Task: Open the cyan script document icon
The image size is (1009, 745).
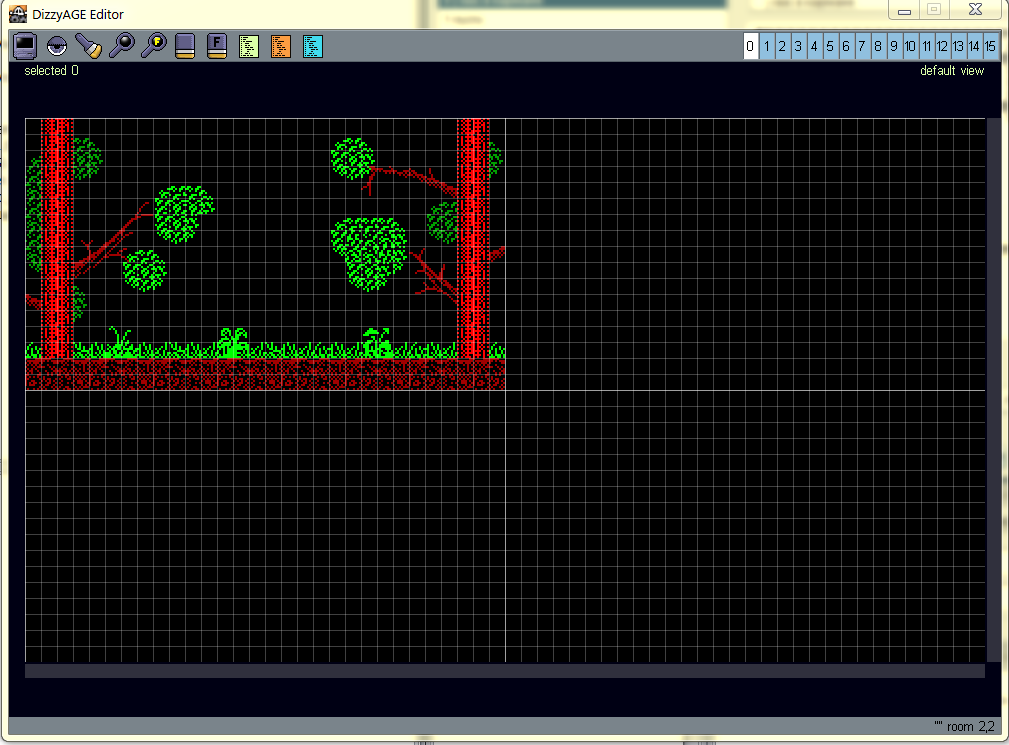Action: pyautogui.click(x=313, y=46)
